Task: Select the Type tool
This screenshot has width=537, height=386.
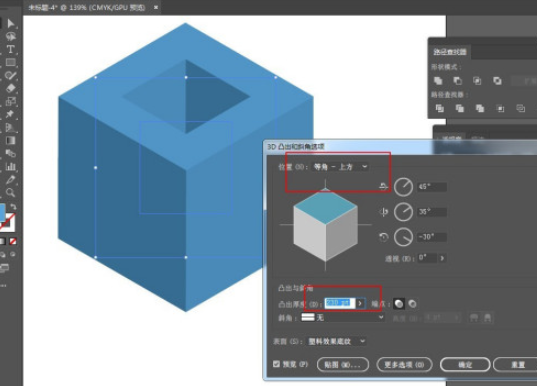Action: (11, 49)
